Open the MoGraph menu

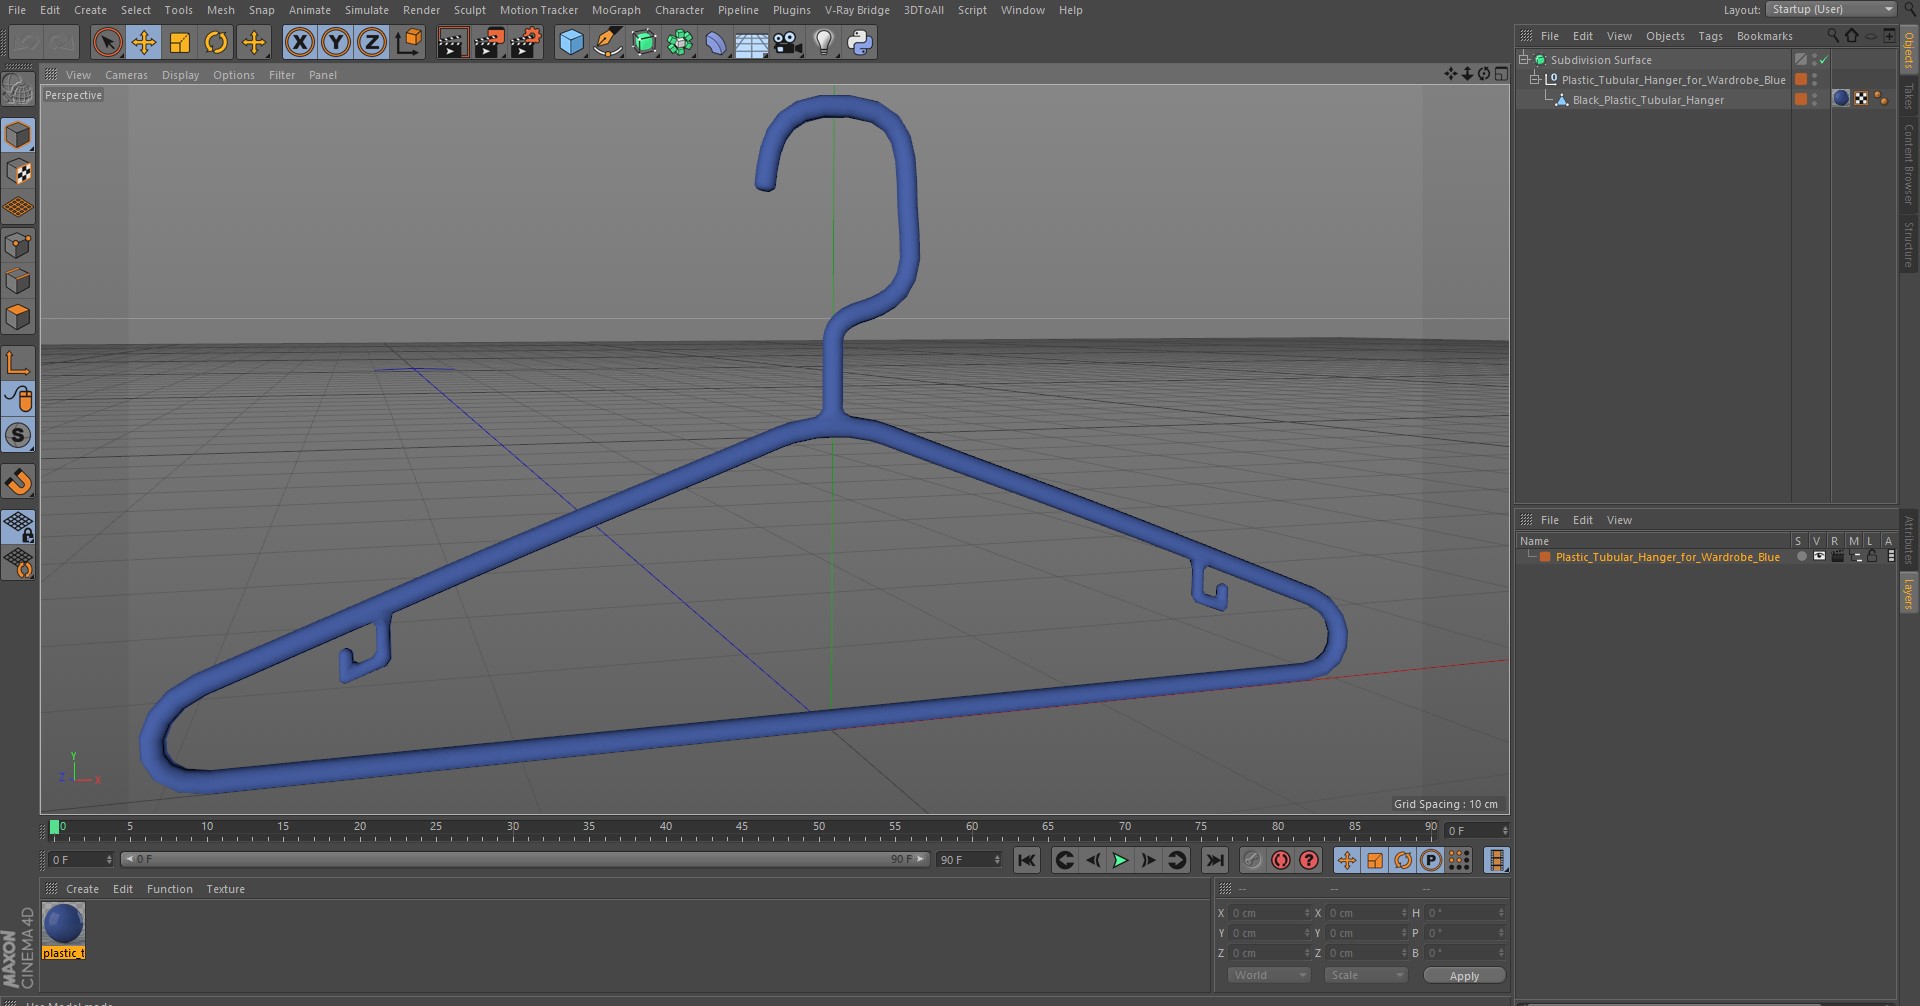(616, 10)
